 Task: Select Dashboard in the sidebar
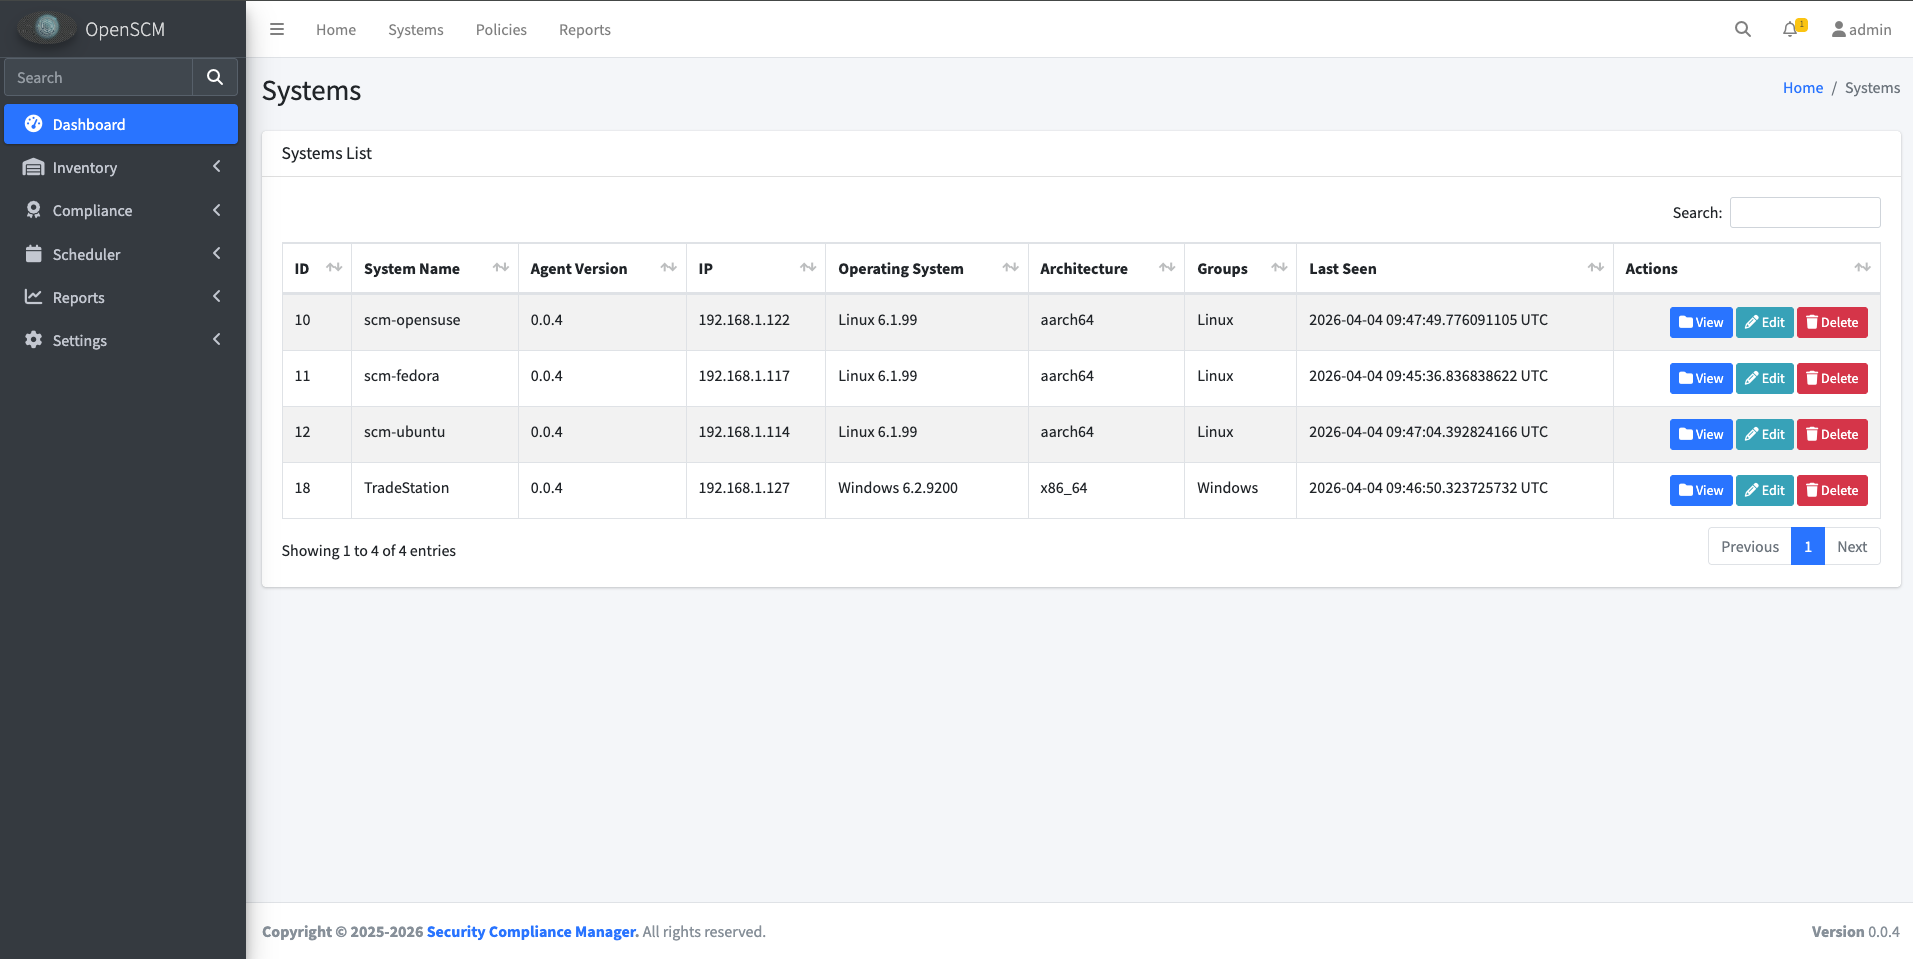tap(121, 124)
